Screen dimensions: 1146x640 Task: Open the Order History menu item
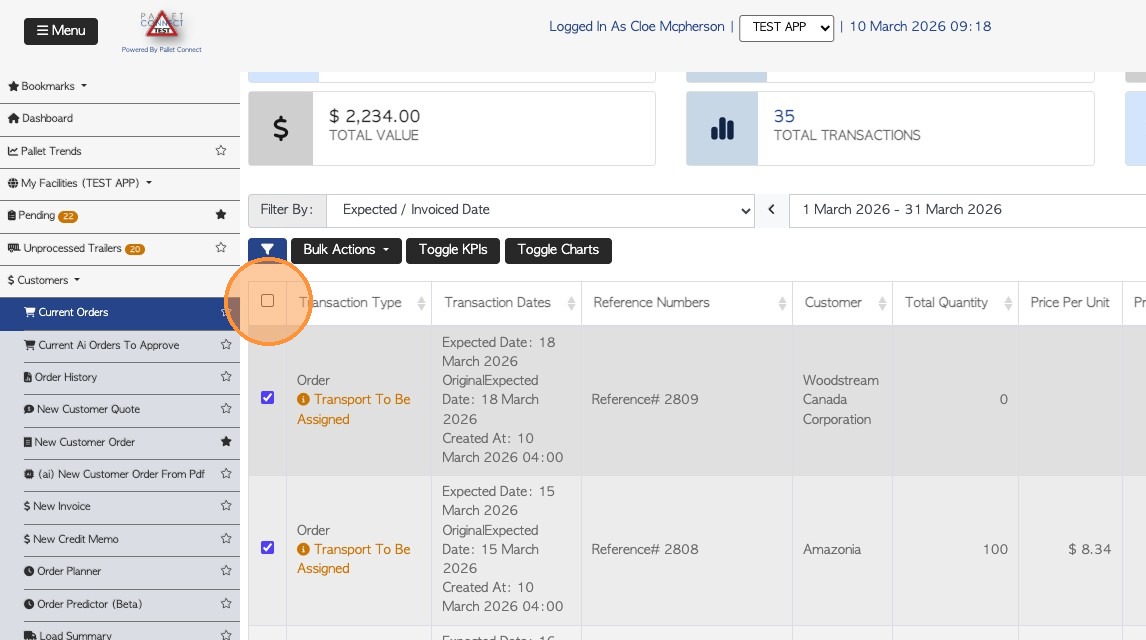click(66, 377)
